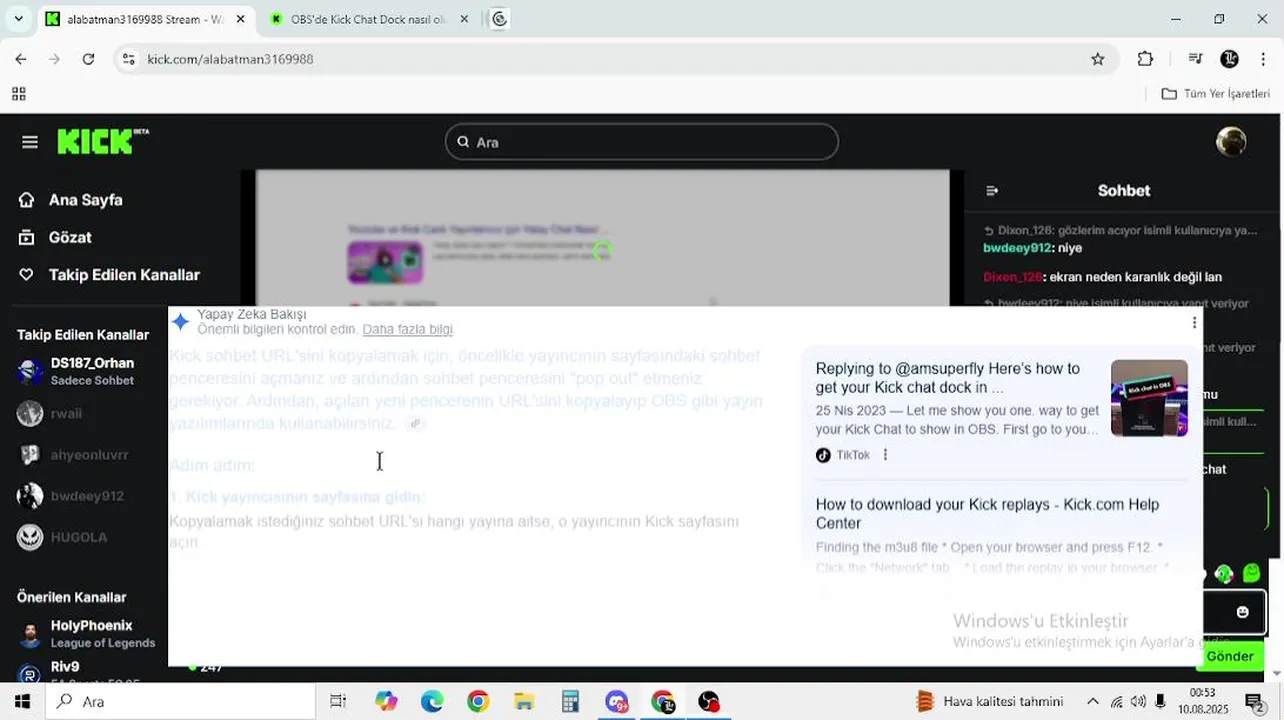Open Tüm Yer İşaretleri bookmarks folder
The width and height of the screenshot is (1284, 720).
coord(1215,94)
